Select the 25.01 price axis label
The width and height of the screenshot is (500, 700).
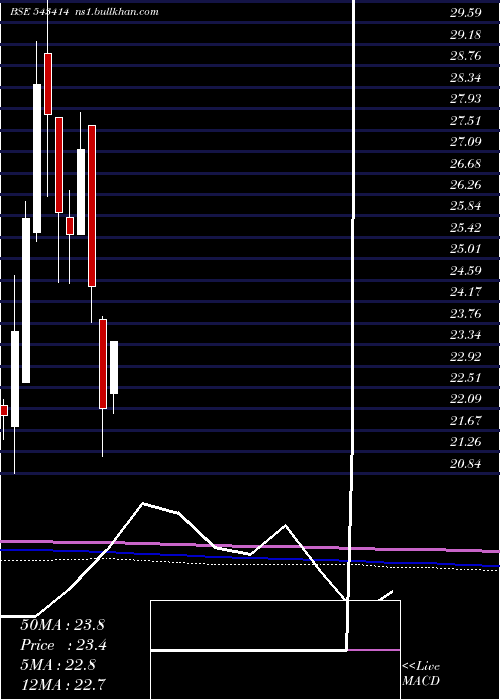pos(466,249)
